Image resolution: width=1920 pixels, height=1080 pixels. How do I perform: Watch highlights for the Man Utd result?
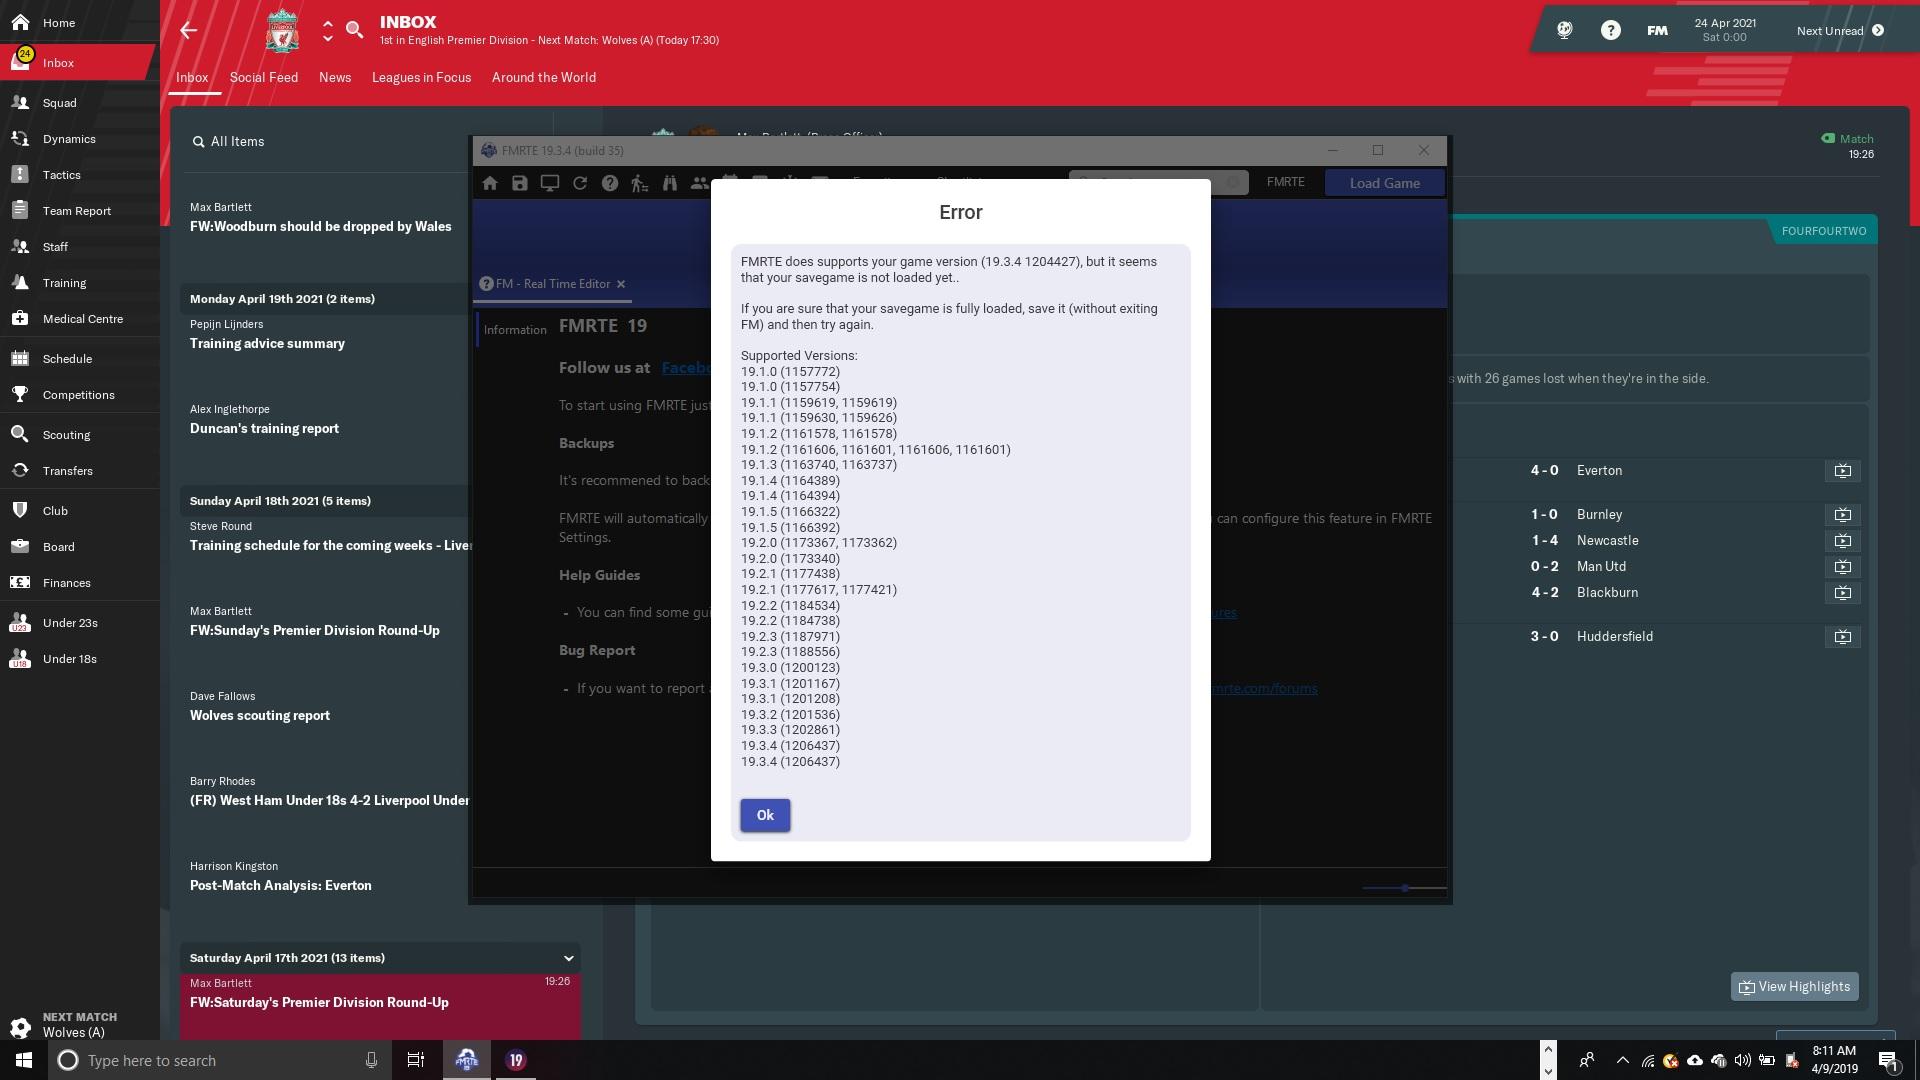(x=1842, y=566)
